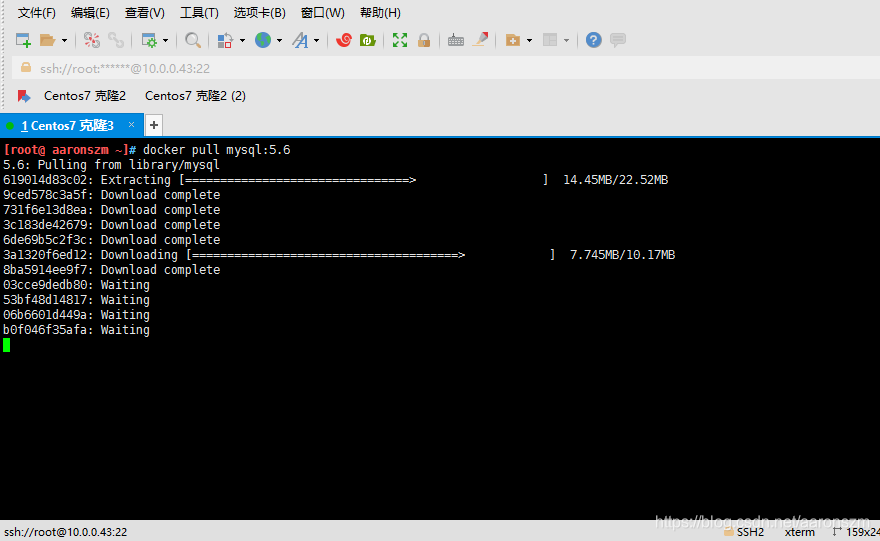Open the 窗口(W) menu
The image size is (880, 541).
click(x=323, y=12)
